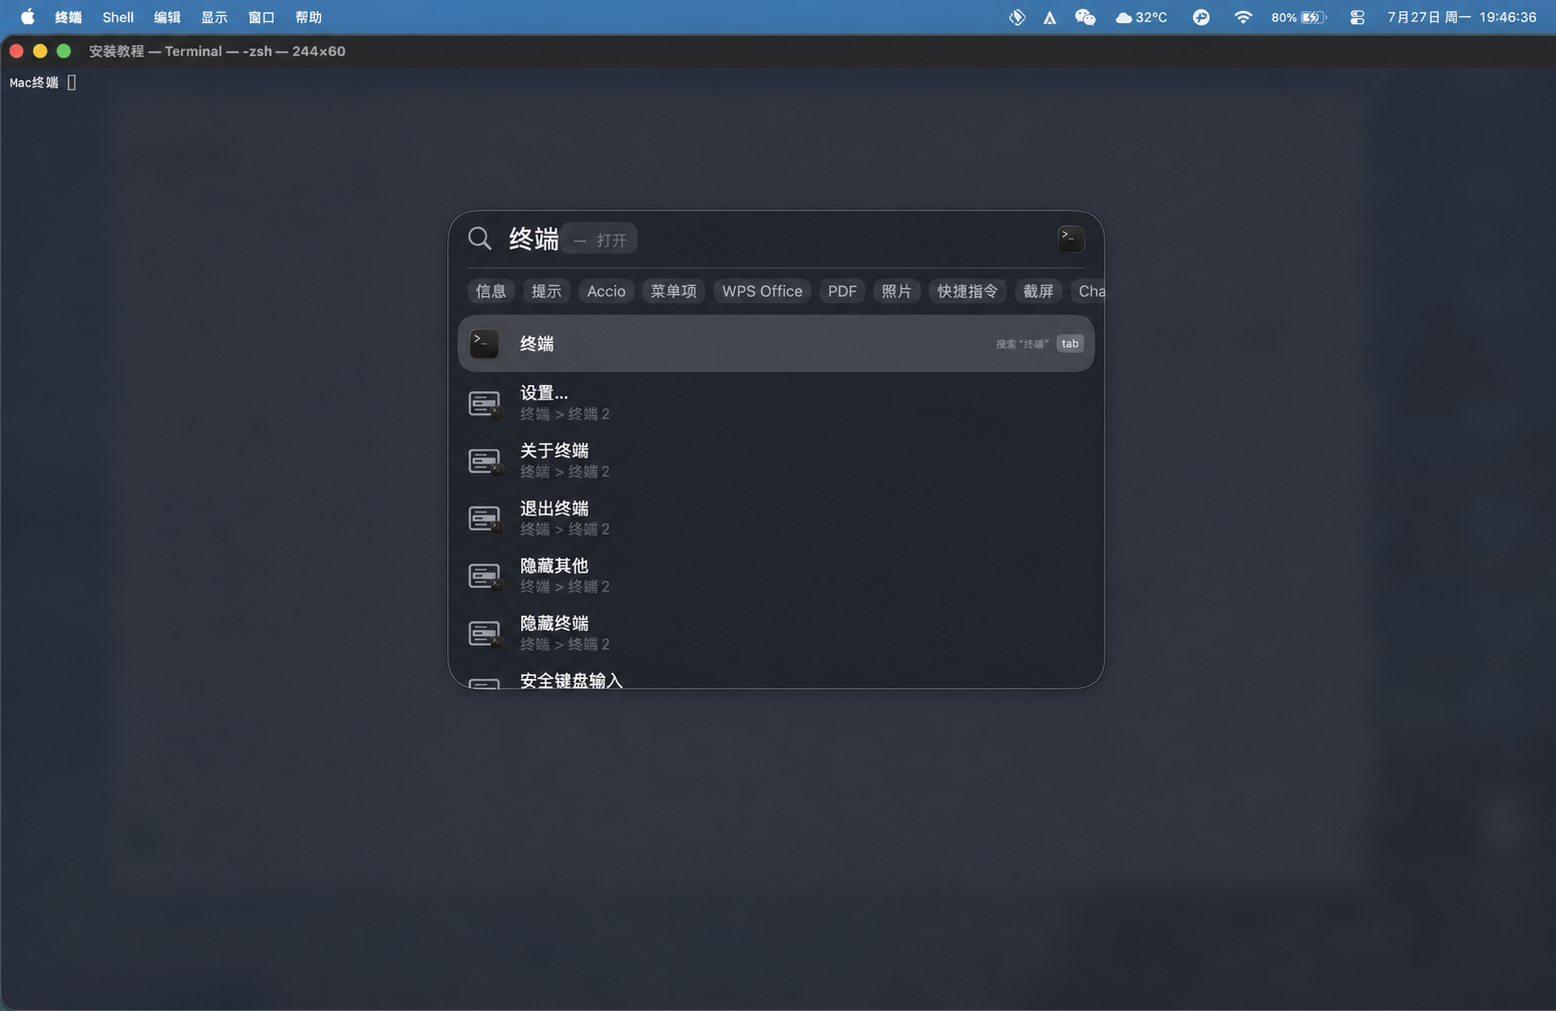Open the 终端 app result

[776, 344]
